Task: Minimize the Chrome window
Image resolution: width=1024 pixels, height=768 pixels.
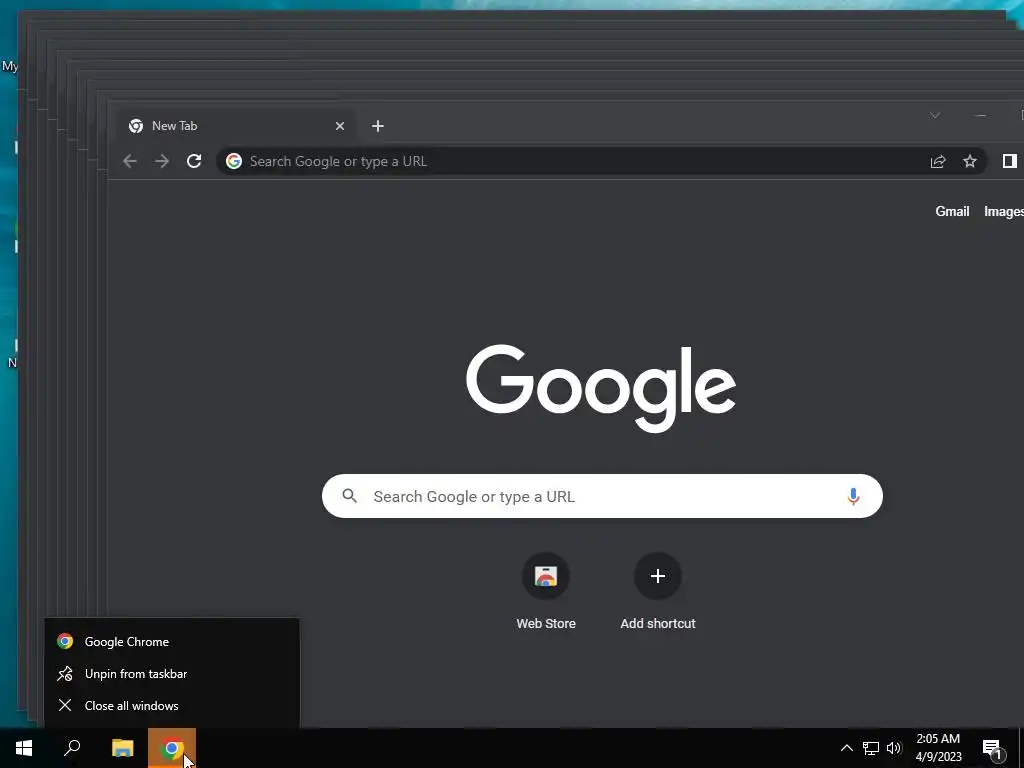Action: click(980, 116)
